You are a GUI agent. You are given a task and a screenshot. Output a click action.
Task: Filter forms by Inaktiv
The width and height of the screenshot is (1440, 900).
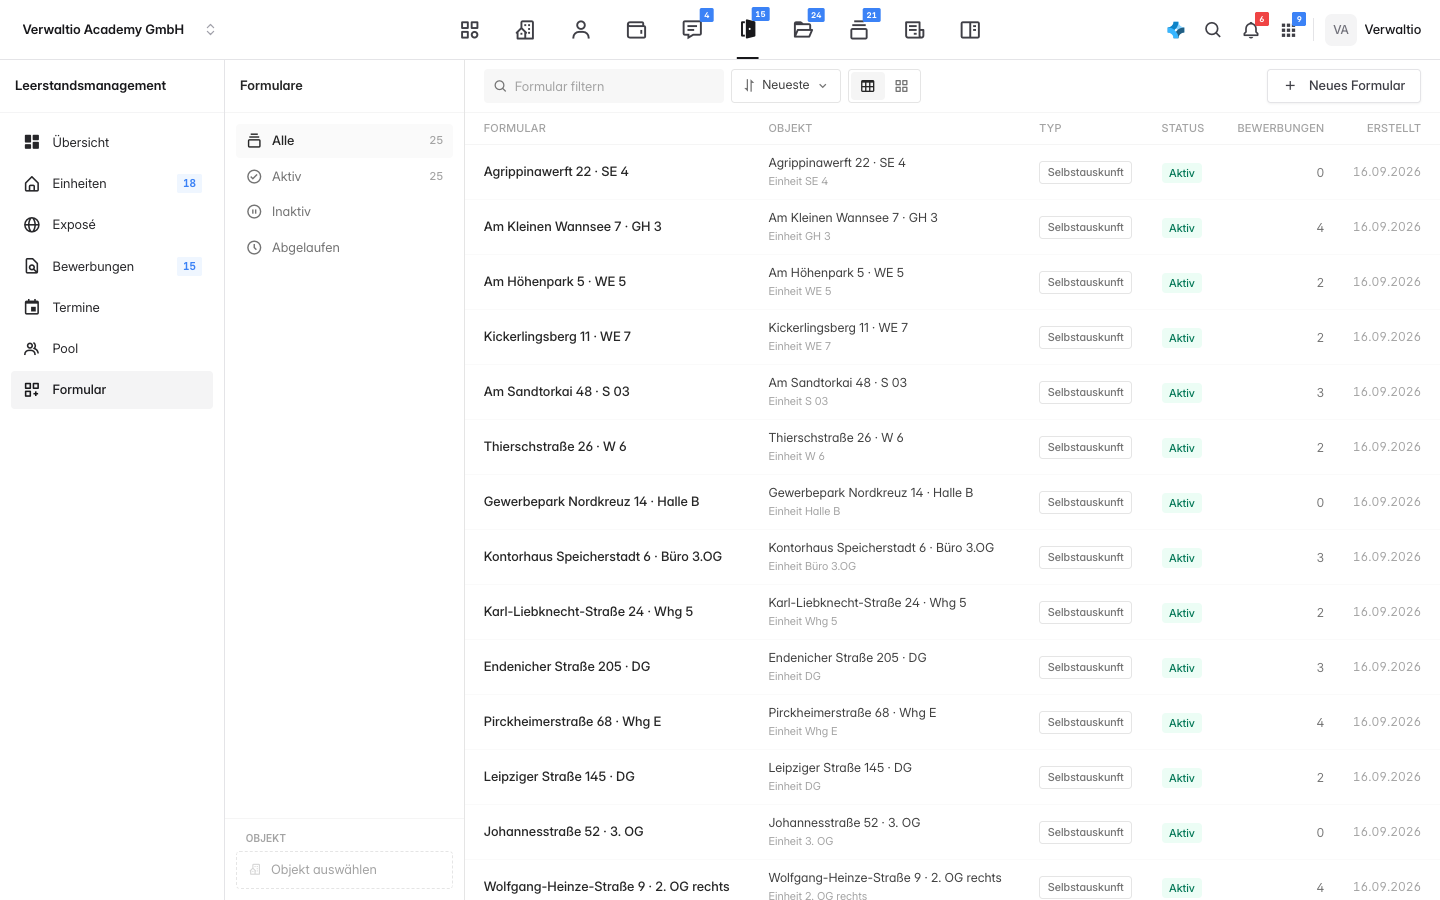click(344, 212)
